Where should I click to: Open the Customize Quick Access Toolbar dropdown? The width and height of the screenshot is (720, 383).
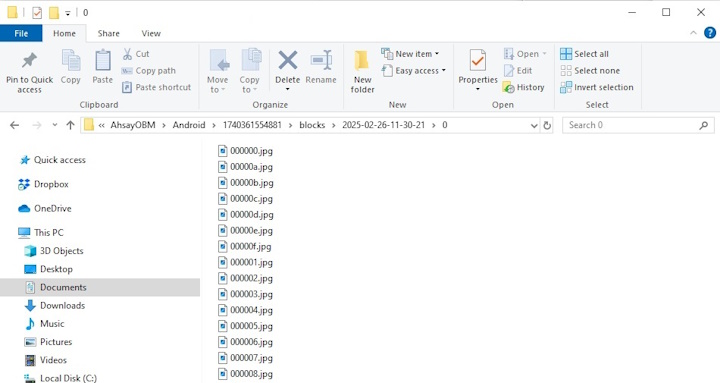point(67,13)
